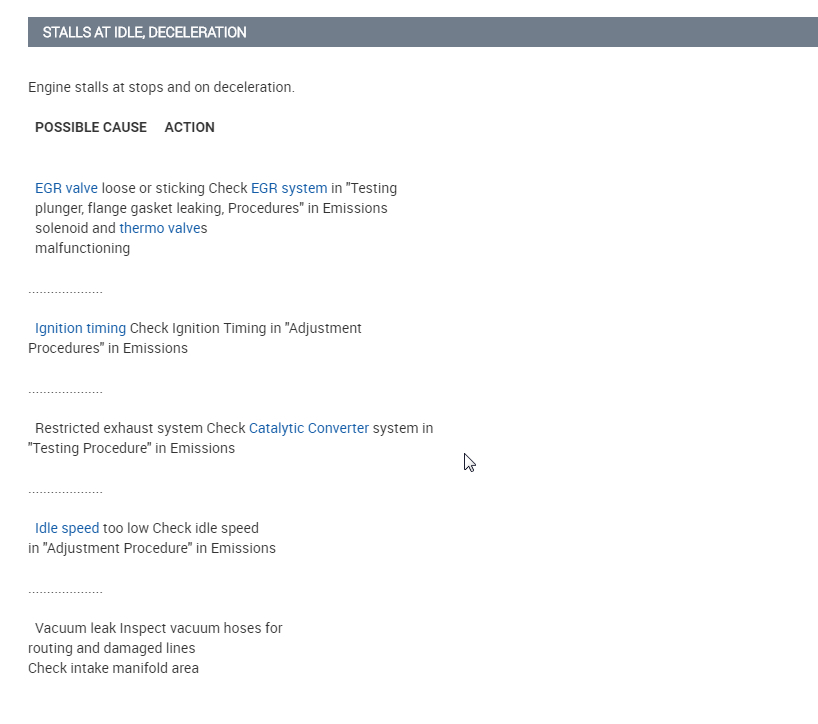Click 'too low Check idle speed' text
Viewport: 818px width, 724px height.
[180, 528]
